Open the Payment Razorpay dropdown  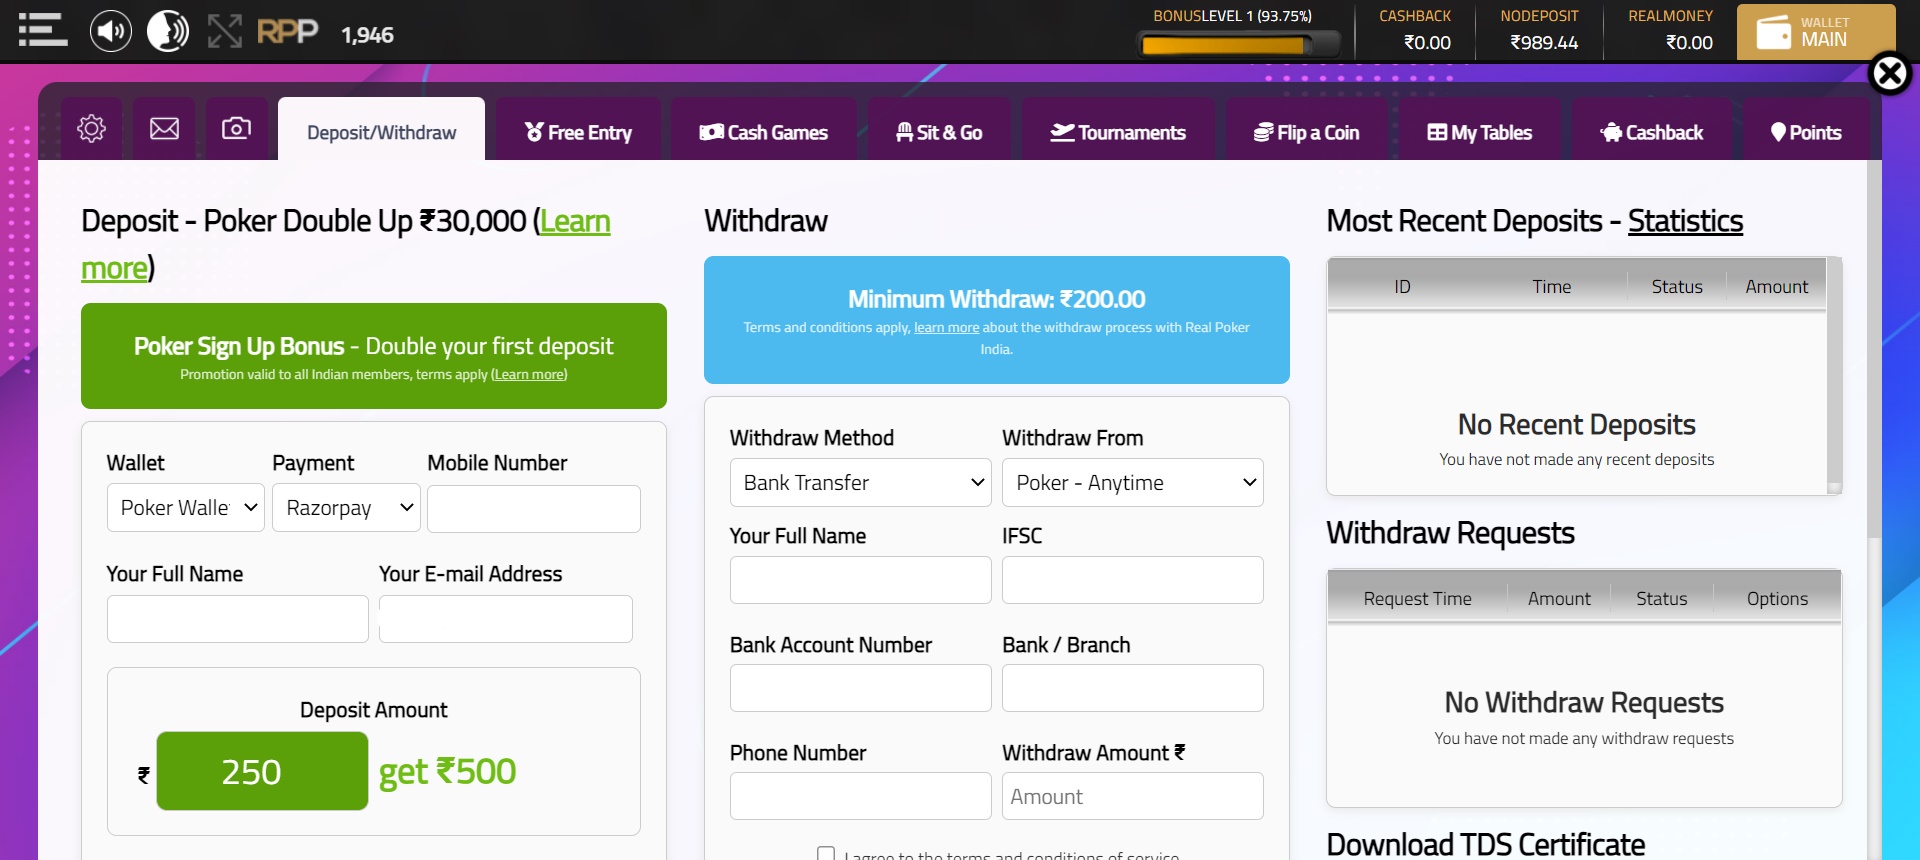(347, 508)
